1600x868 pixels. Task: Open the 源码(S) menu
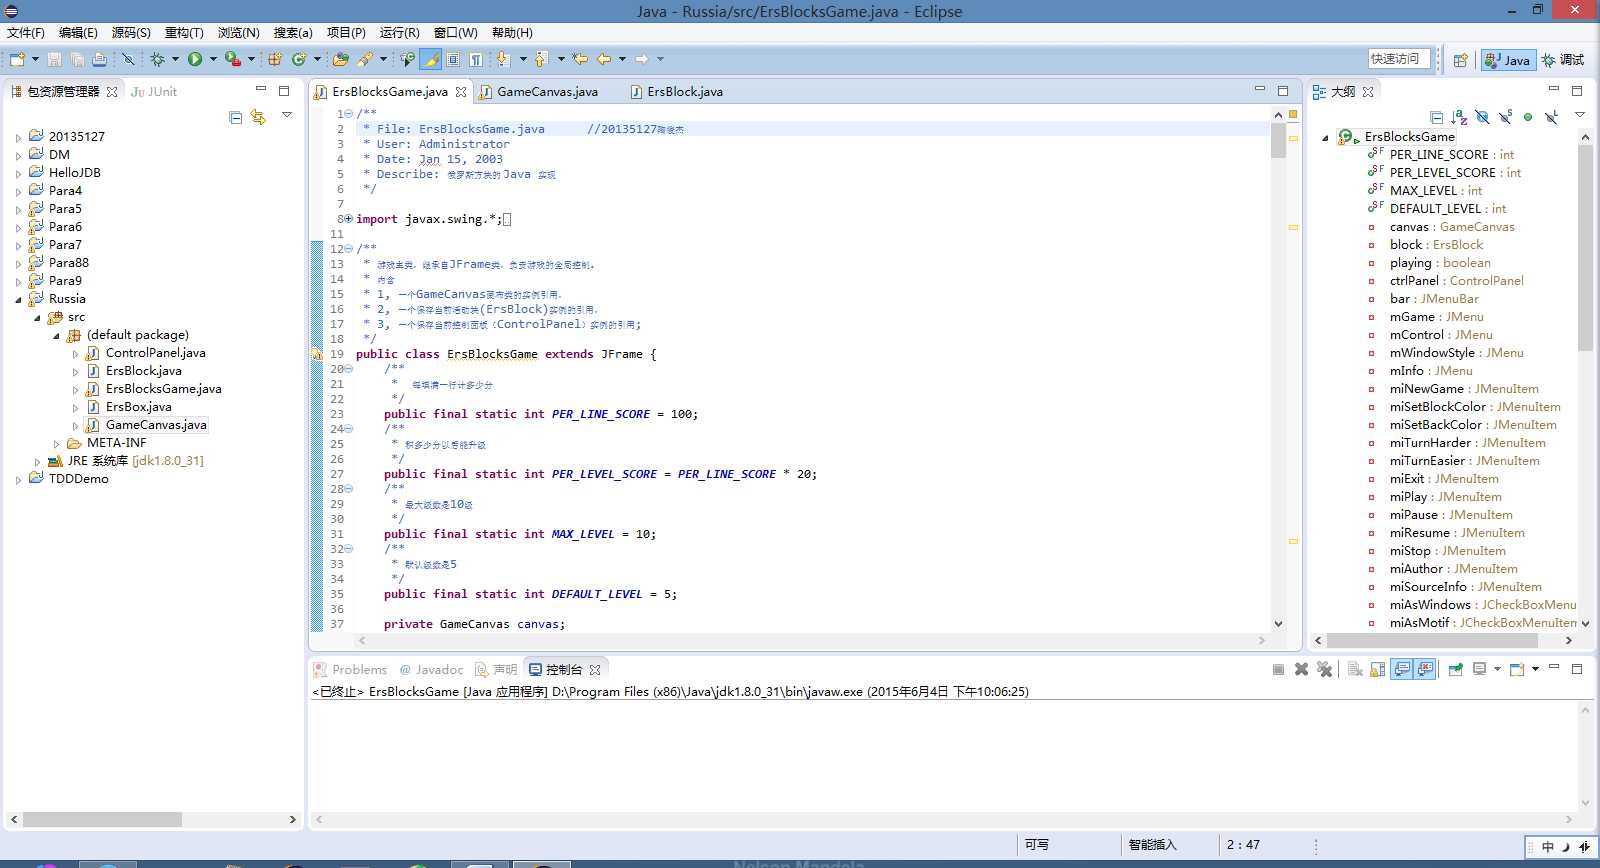[x=131, y=33]
